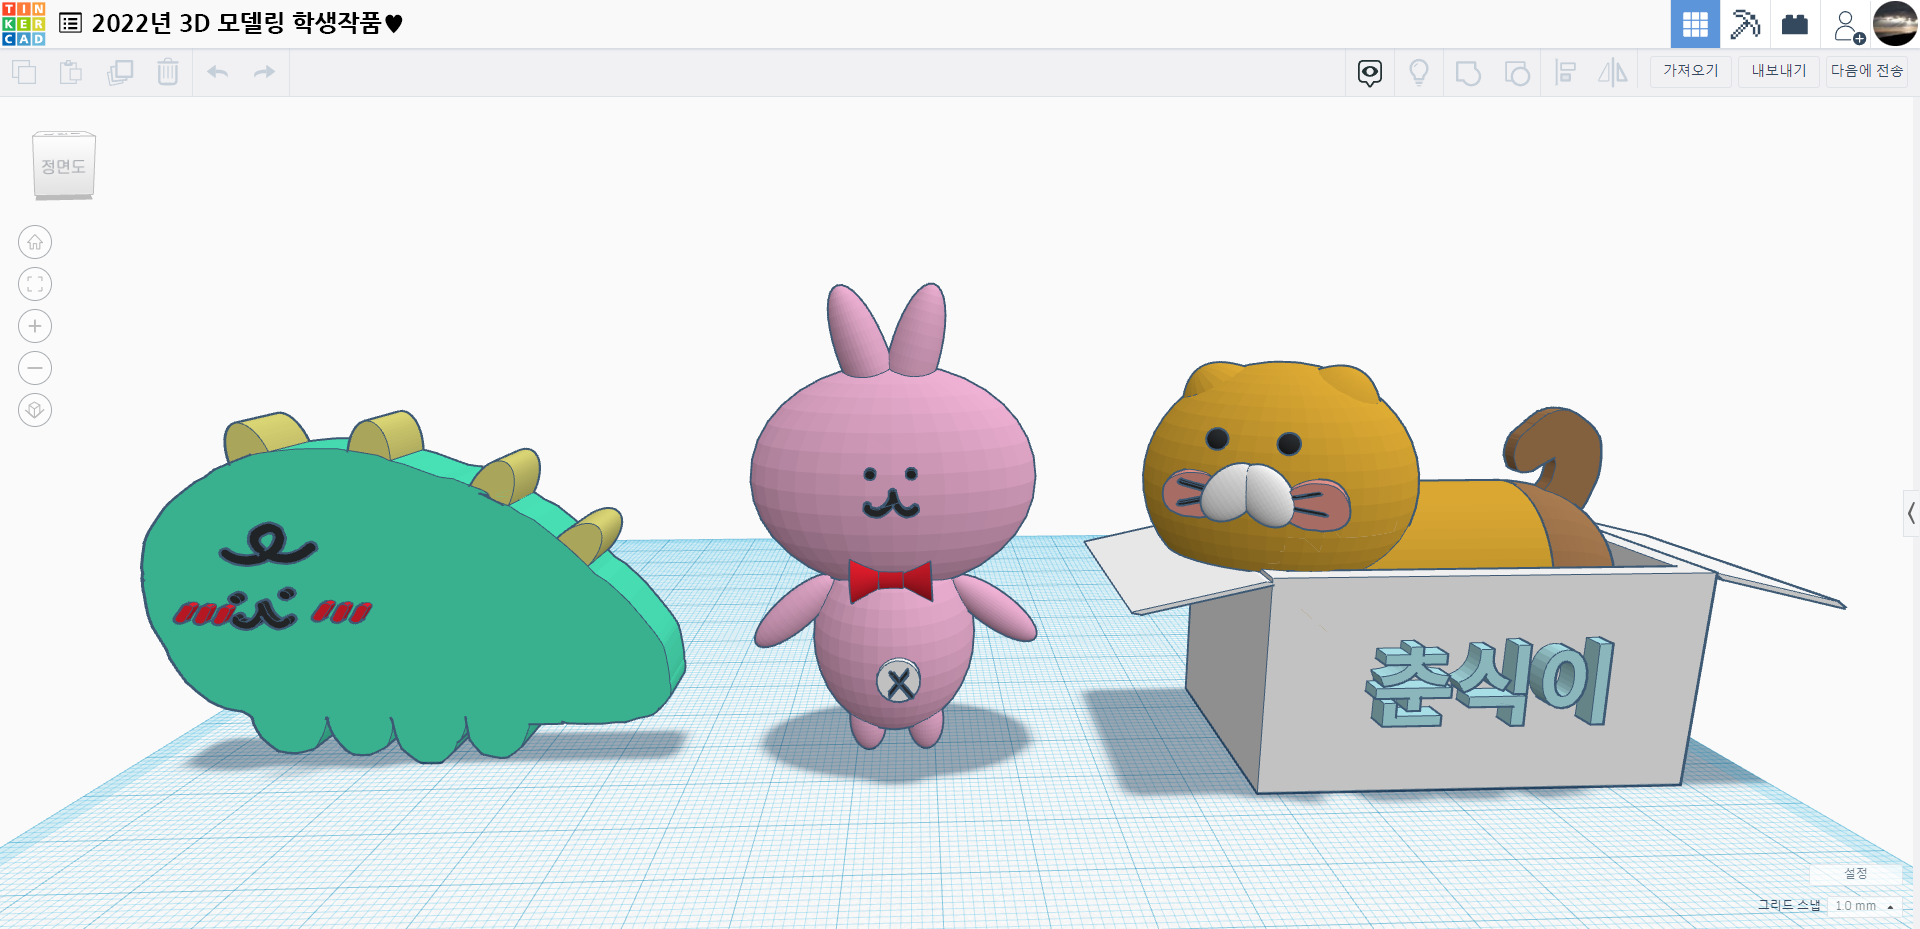Click the 정면도 view cube

coord(64,166)
